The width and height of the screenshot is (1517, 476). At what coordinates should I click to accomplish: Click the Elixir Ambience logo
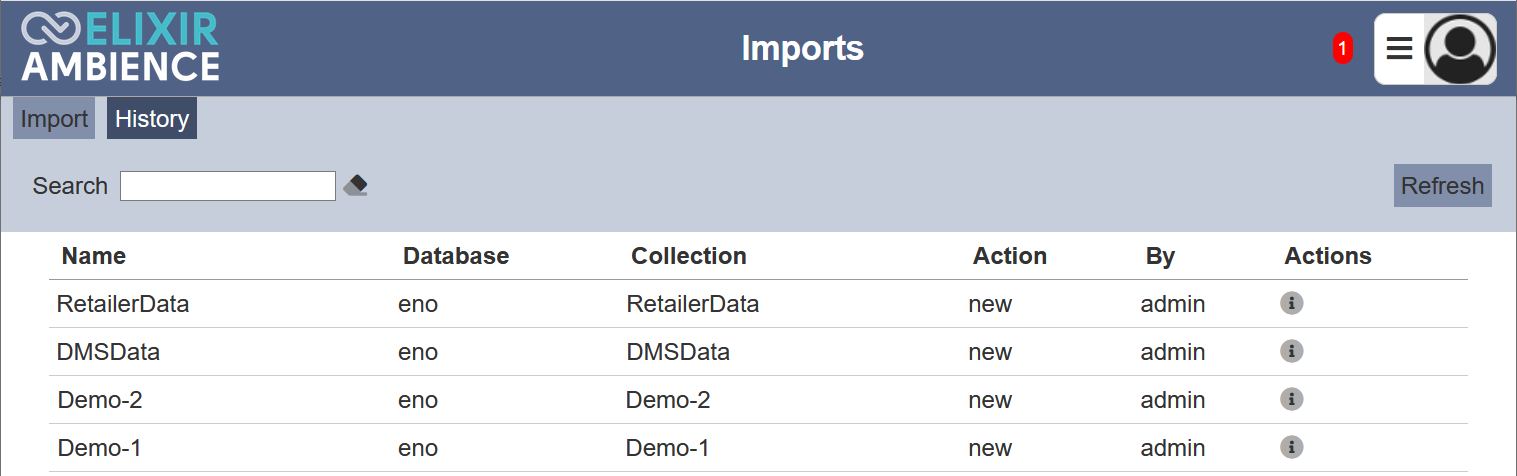(x=120, y=48)
